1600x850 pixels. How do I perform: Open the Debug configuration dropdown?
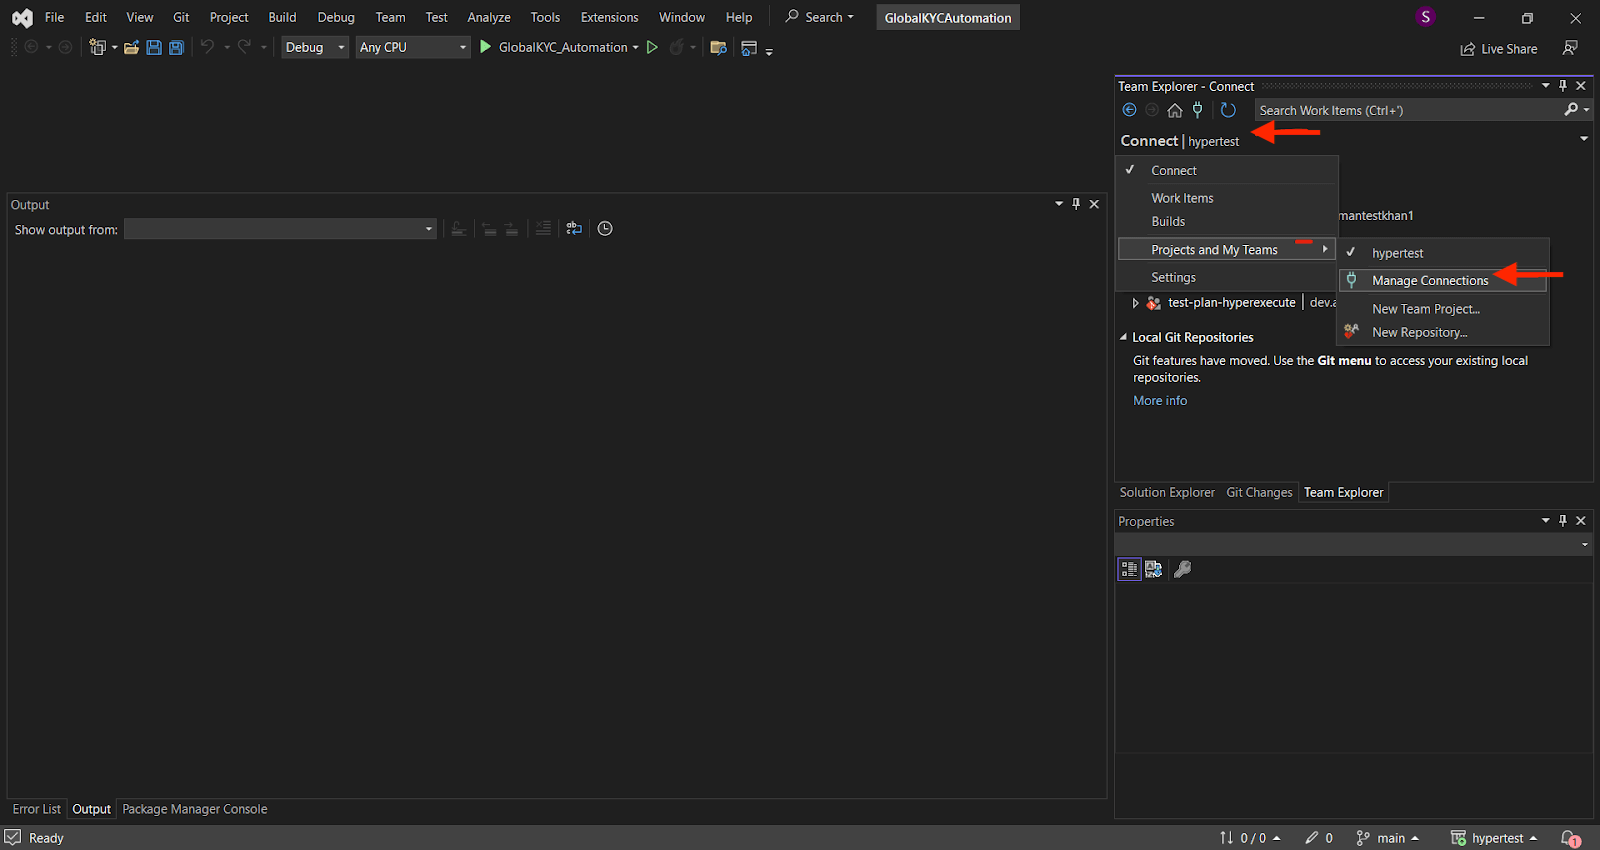[315, 47]
